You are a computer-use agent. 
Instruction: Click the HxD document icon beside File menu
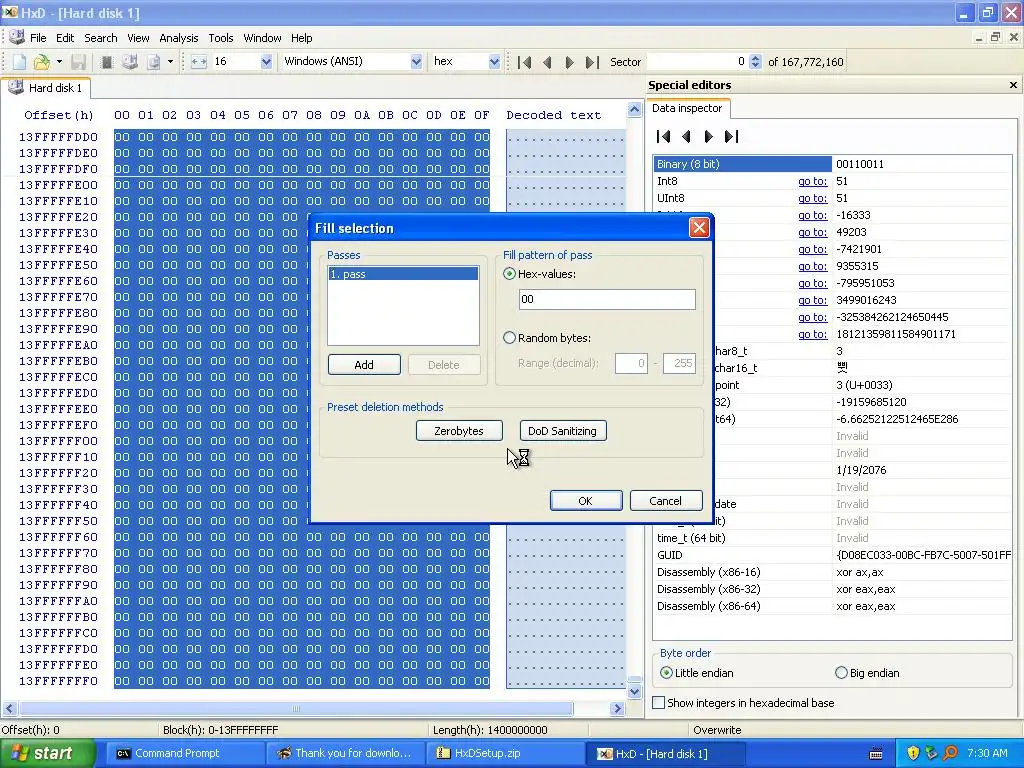pos(16,37)
